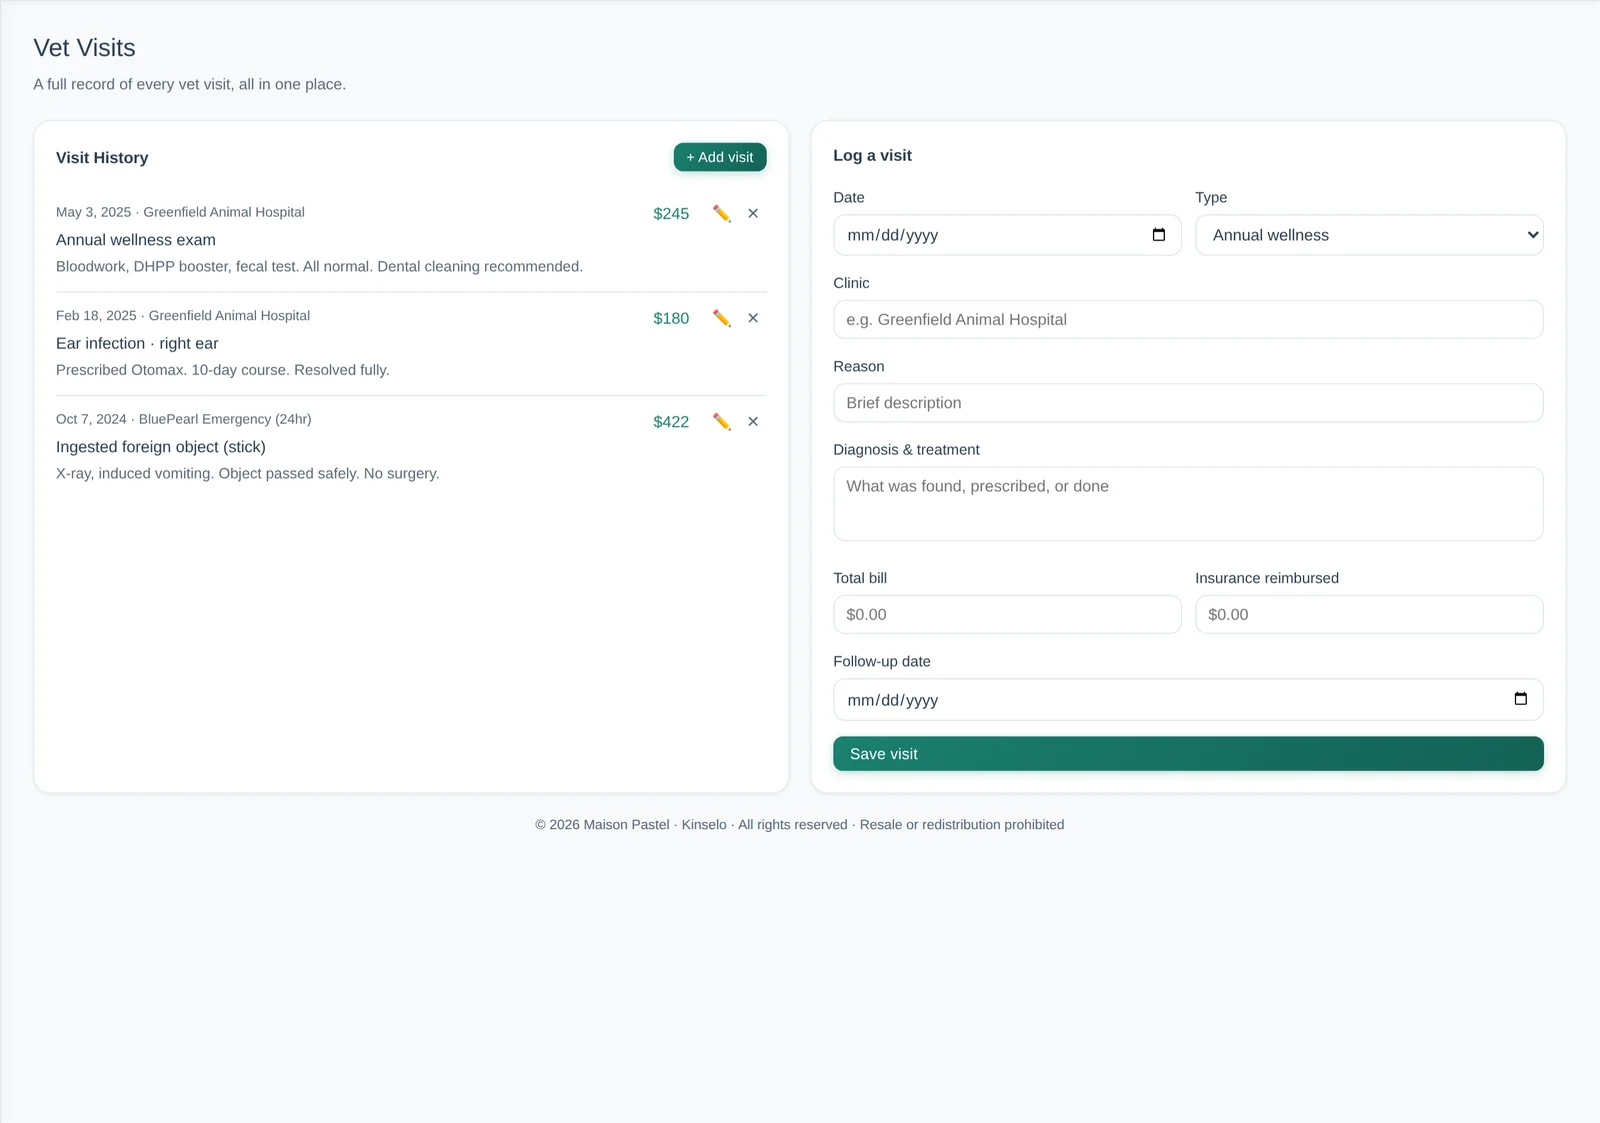
Task: Click 'Feb 18, 2025 · Greenfield Animal Hospital'
Action: [x=183, y=315]
